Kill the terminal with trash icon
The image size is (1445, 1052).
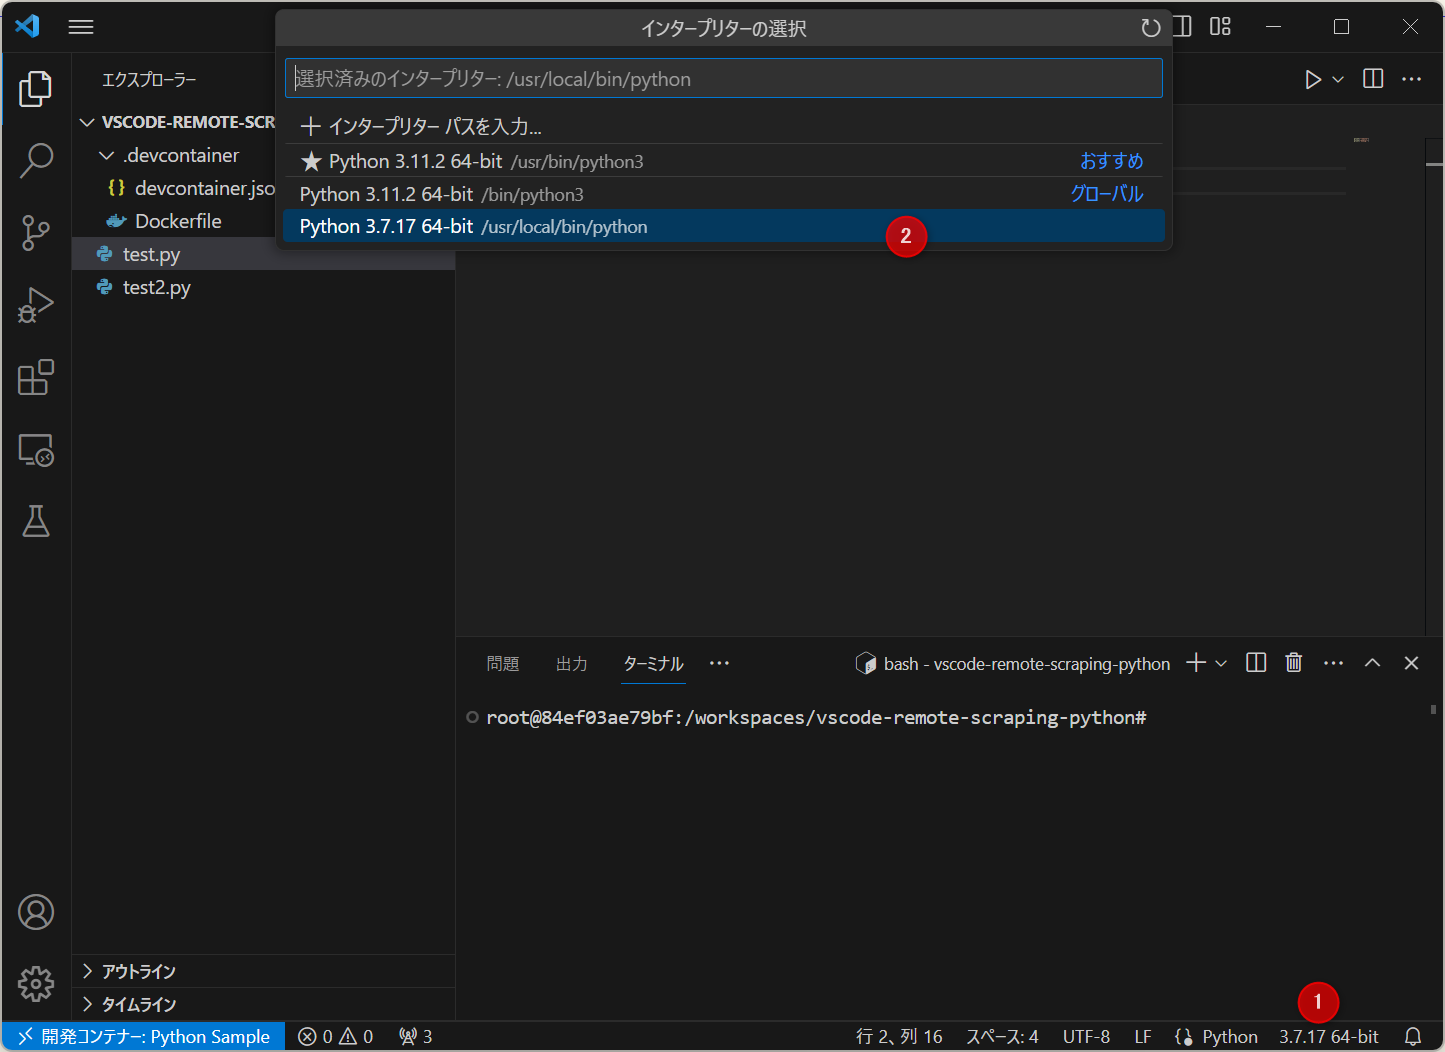[1294, 663]
